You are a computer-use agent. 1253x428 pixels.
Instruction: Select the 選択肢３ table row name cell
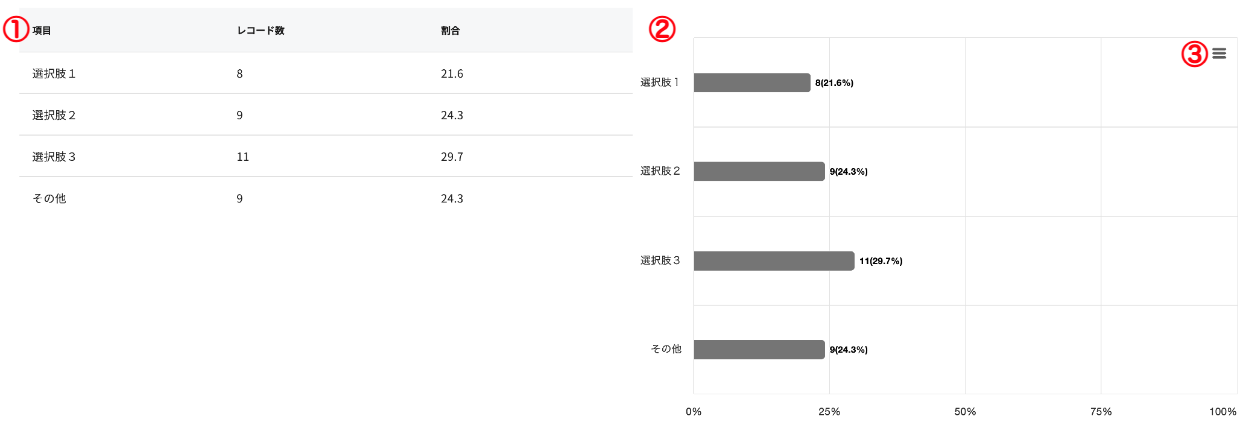tap(54, 157)
